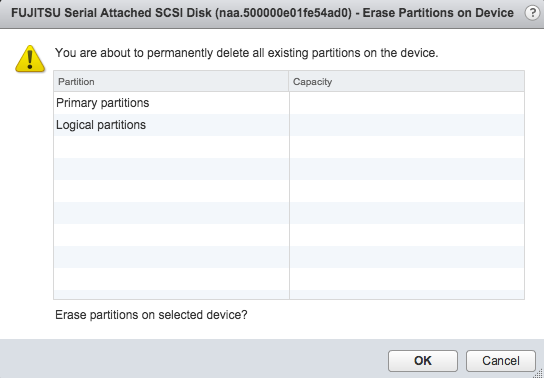Image resolution: width=544 pixels, height=378 pixels.
Task: Click the permanent deletion warning message text
Action: [247, 53]
